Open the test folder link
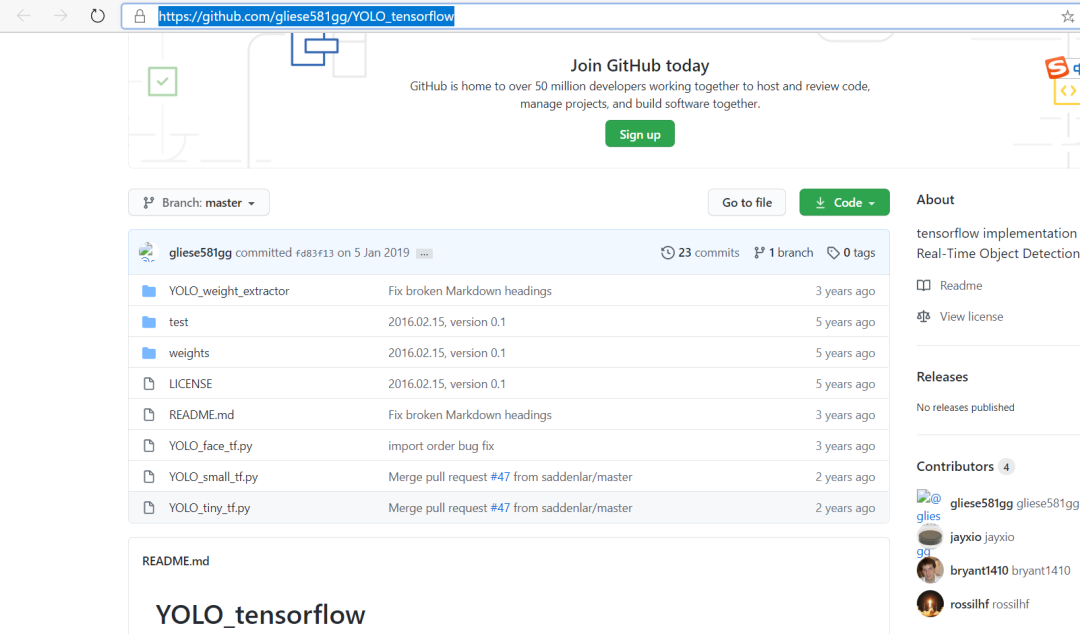Viewport: 1080px width, 634px height. click(178, 322)
